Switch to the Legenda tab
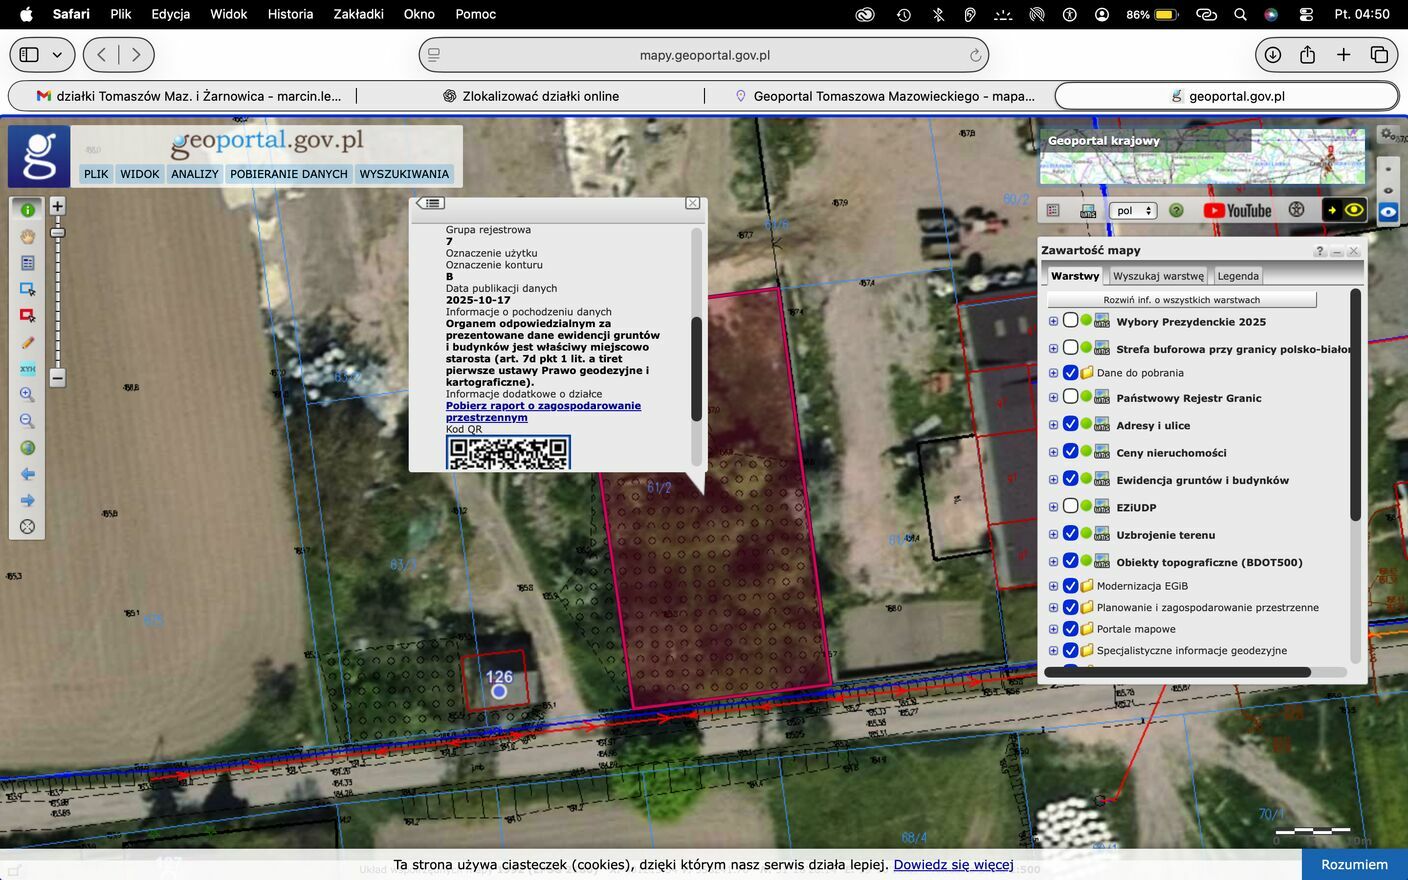 (x=1237, y=276)
